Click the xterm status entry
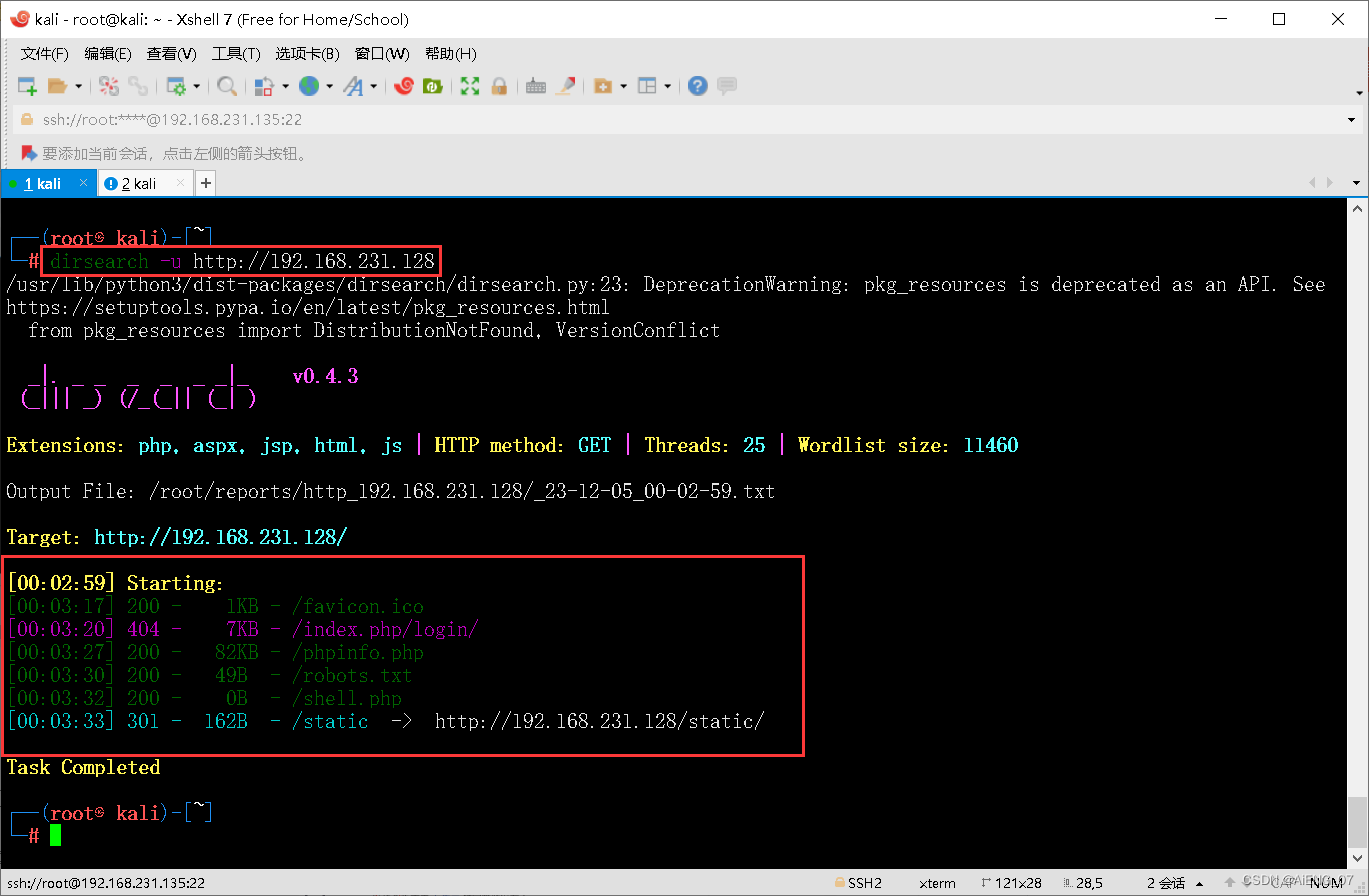 pyautogui.click(x=937, y=883)
